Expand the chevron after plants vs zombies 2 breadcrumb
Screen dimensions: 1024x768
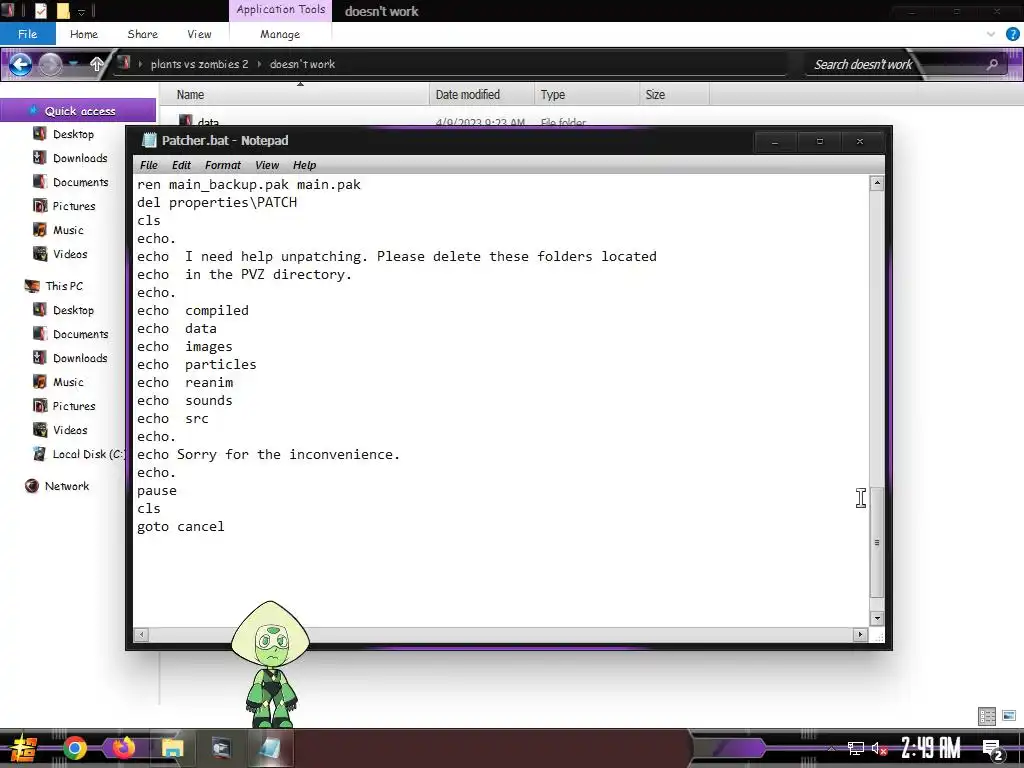259,64
